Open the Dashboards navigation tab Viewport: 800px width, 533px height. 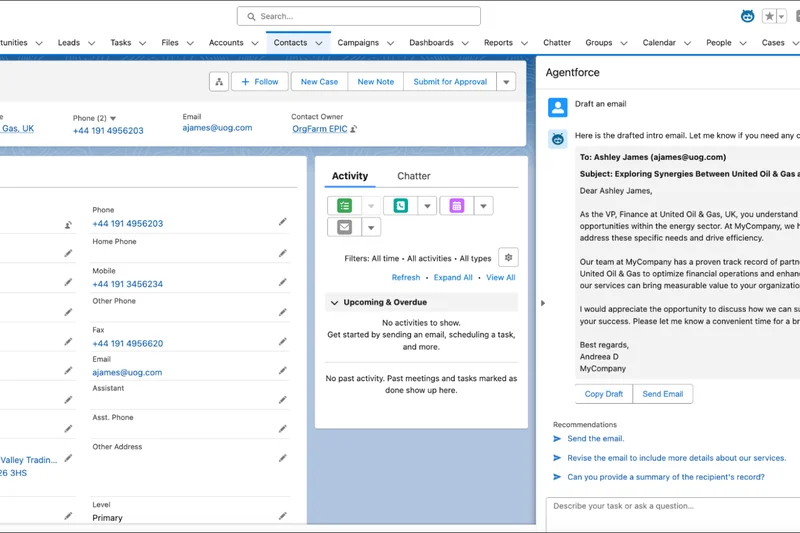tap(431, 43)
